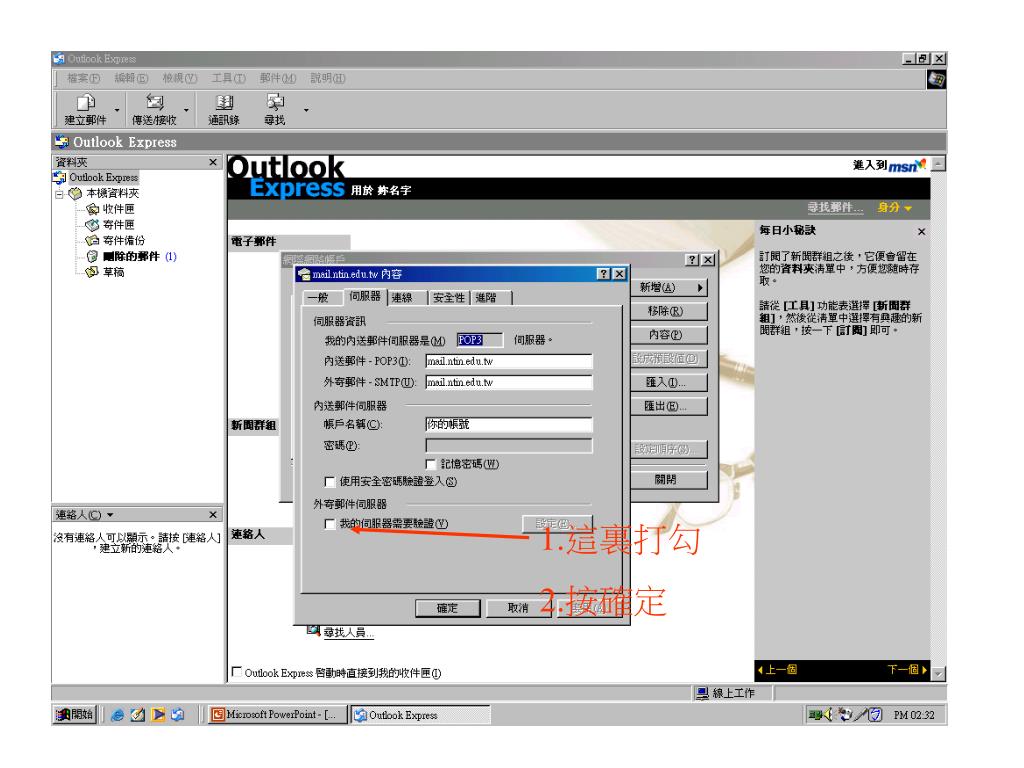Expand the toolbar overflow arrow after 尋找
This screenshot has width=1024, height=768.
tap(306, 110)
